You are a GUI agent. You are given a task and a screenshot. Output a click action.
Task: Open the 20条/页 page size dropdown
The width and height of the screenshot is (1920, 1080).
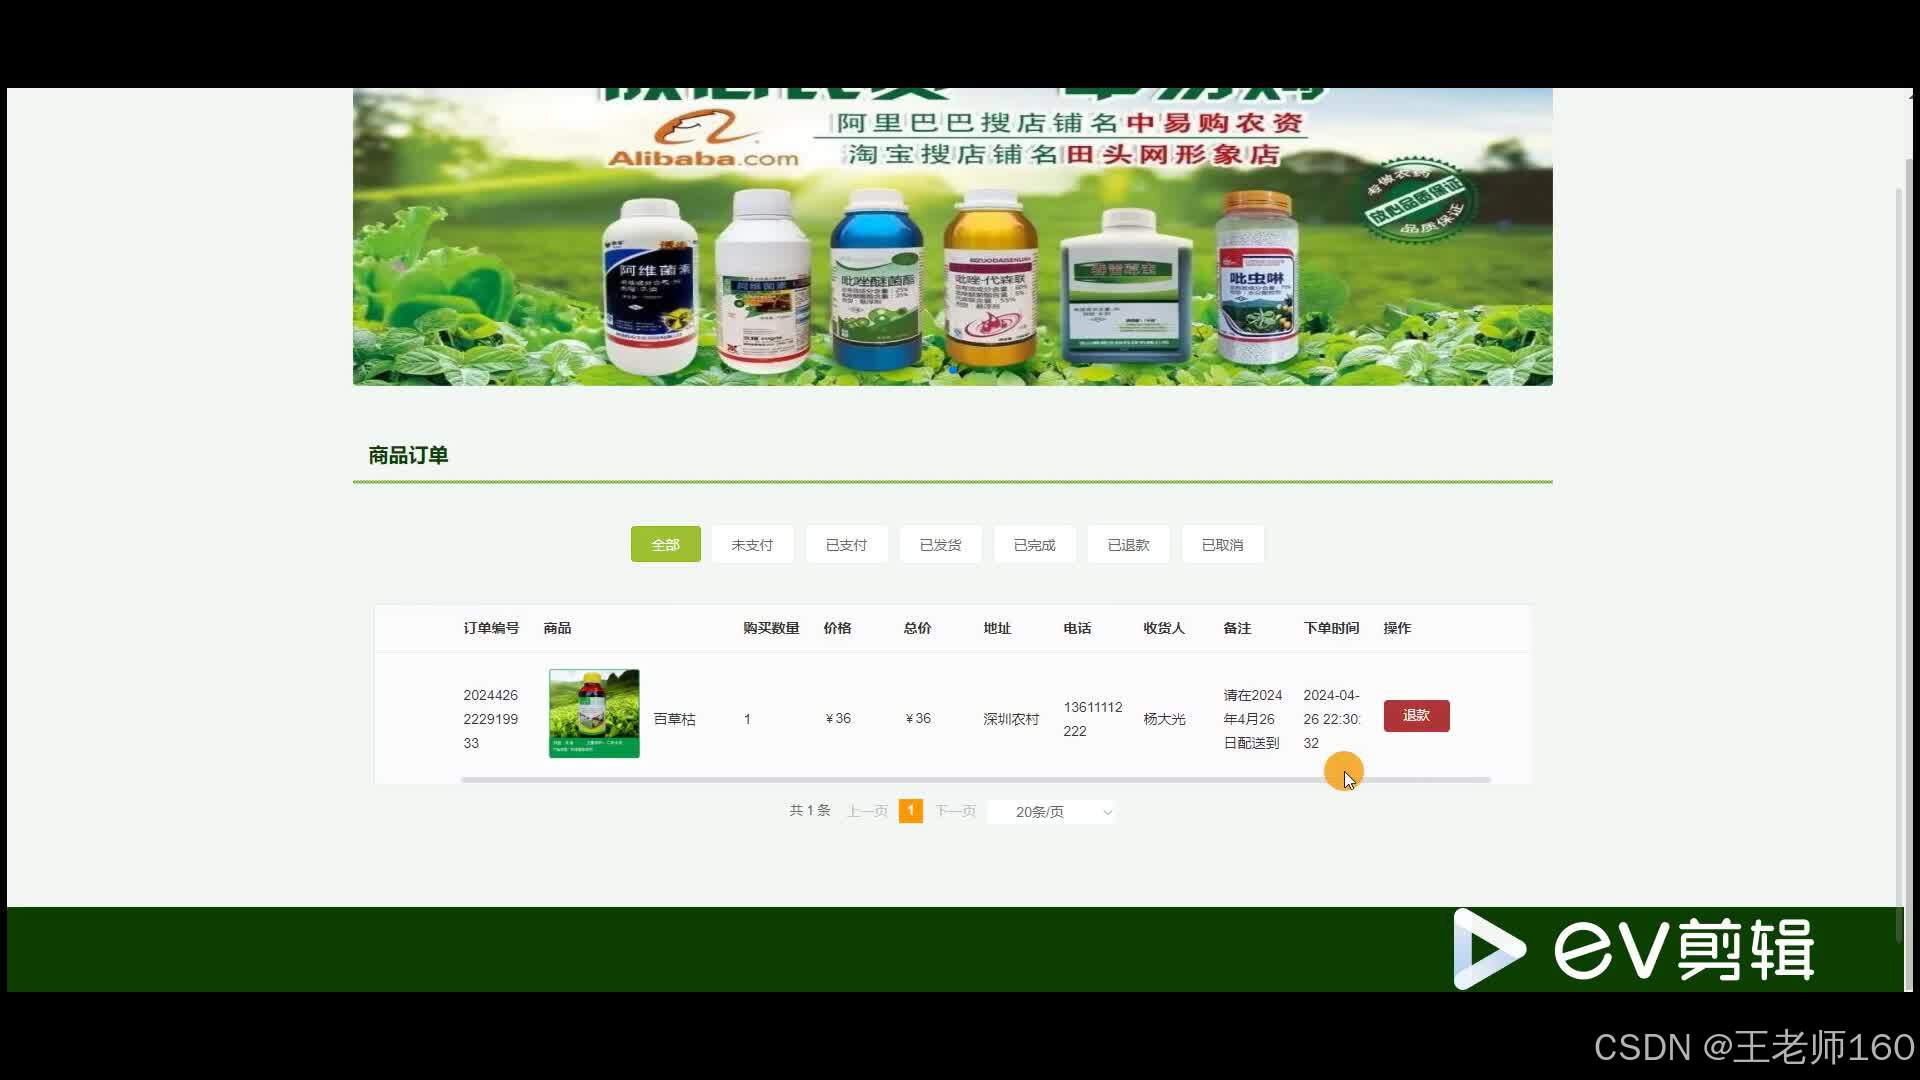coord(1040,812)
